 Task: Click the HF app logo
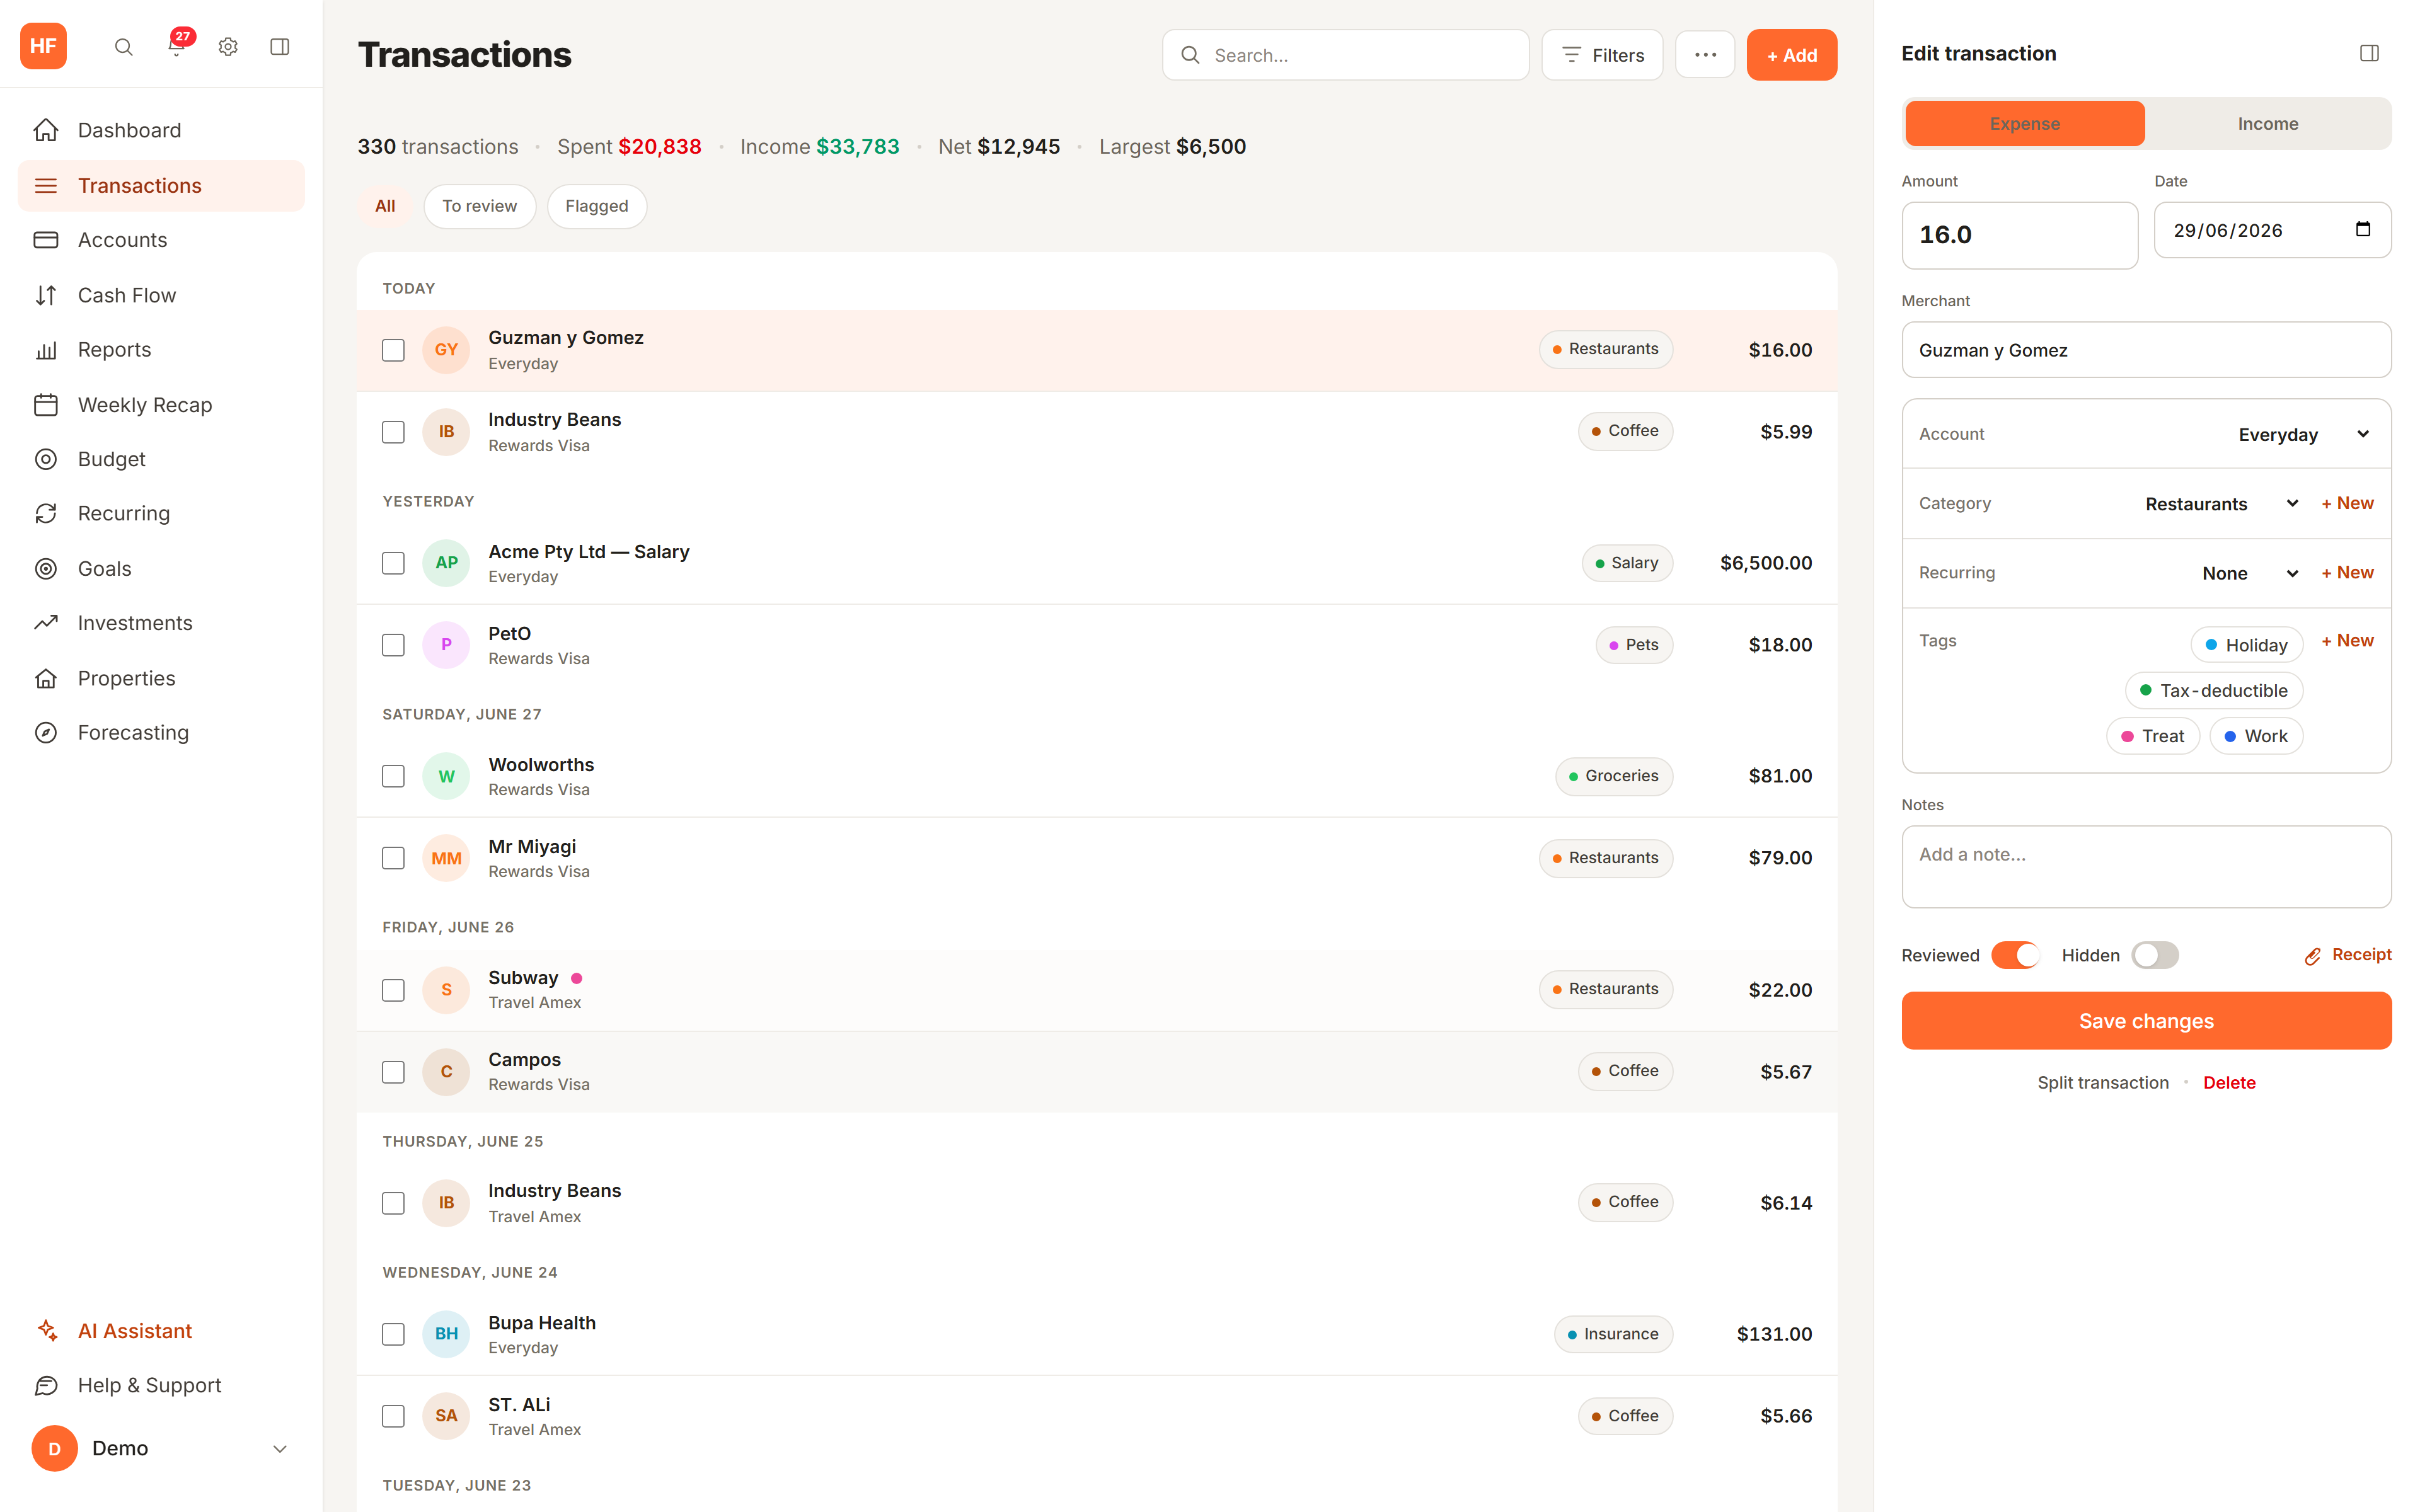coord(43,46)
